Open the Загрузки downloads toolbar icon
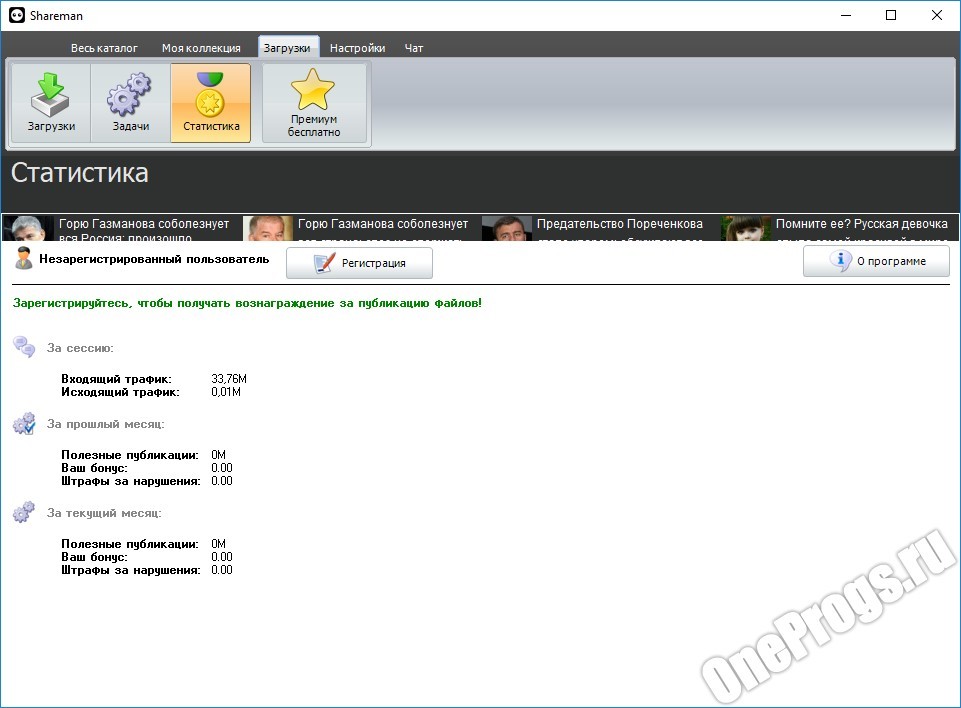Screen dimensions: 961x708 (x=51, y=103)
